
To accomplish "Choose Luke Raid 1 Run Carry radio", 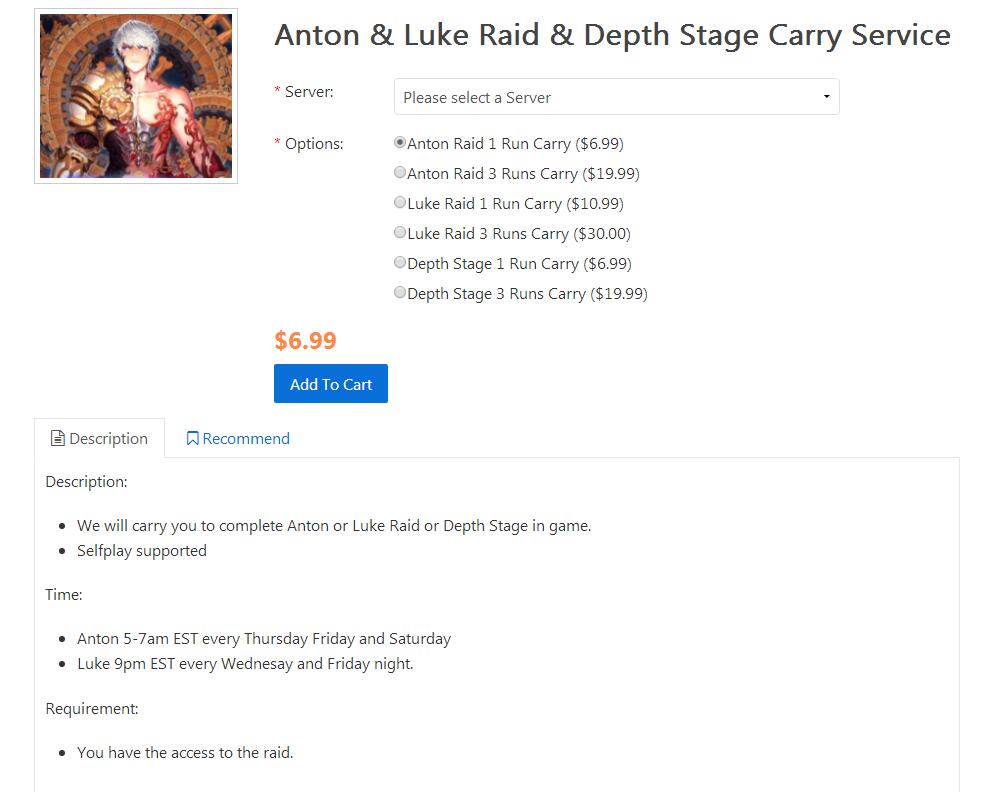I will [x=400, y=202].
